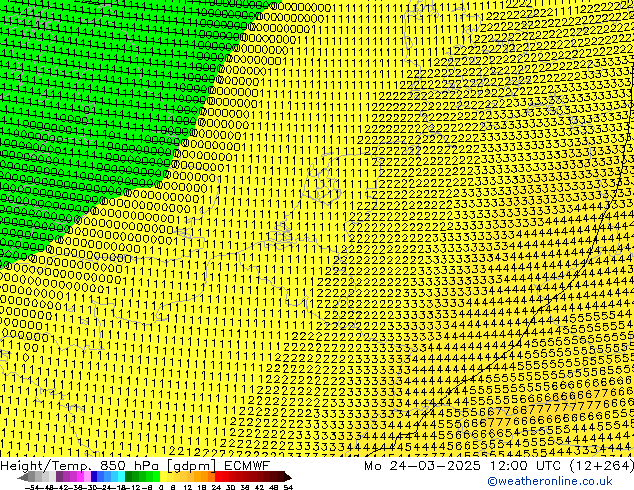The height and width of the screenshot is (490, 634).
Task: Click the right dark arrow end of the color scale
Action: [x=288, y=477]
